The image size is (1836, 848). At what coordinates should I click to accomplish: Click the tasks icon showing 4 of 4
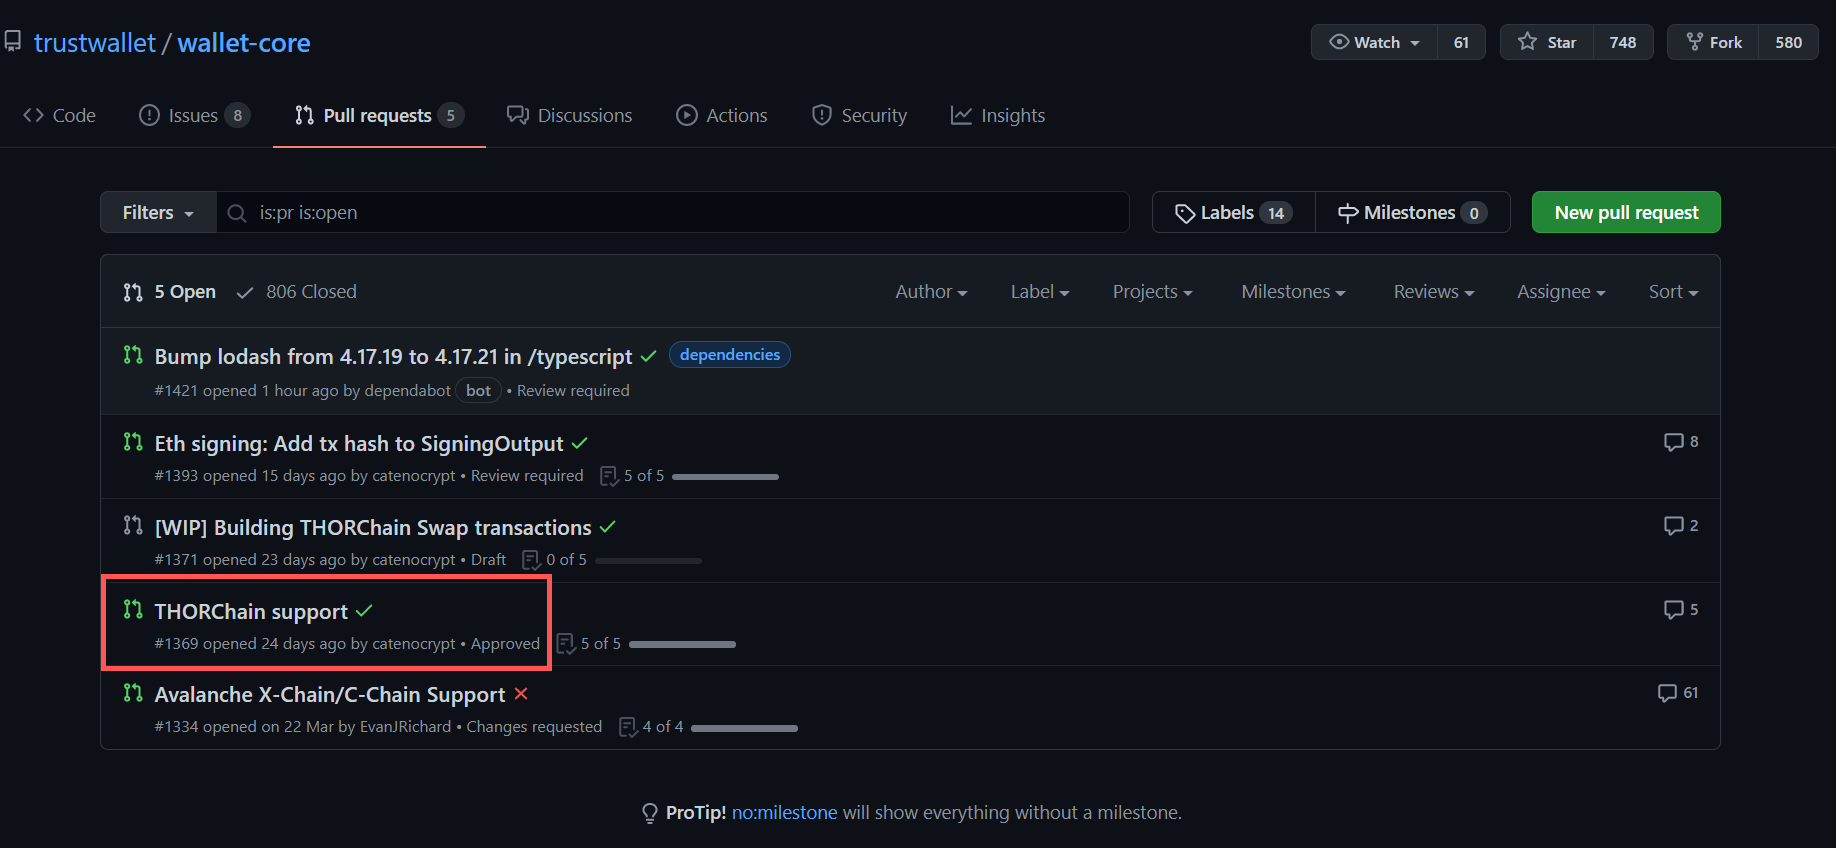click(x=628, y=727)
